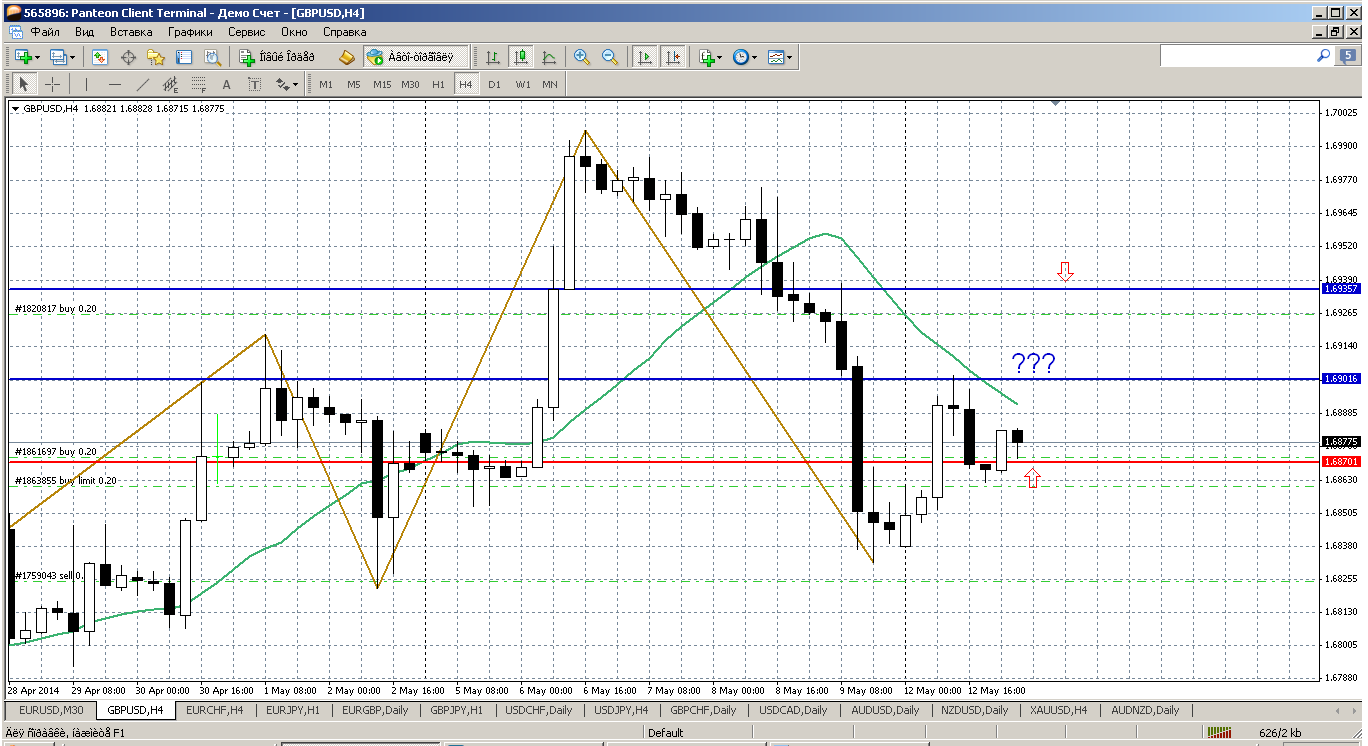Screen dimensions: 1368x746
Task: Toggle the Market Watch window
Action: 100,57
